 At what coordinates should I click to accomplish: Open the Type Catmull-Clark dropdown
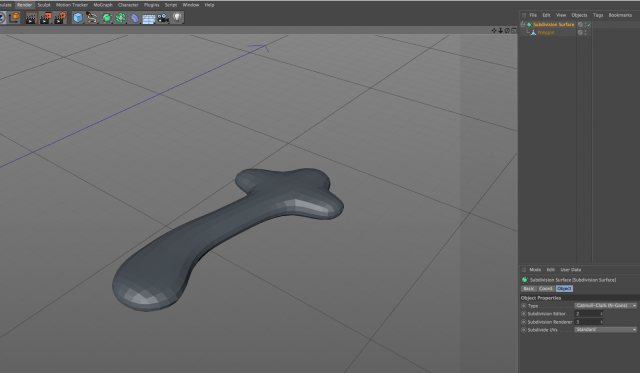606,305
